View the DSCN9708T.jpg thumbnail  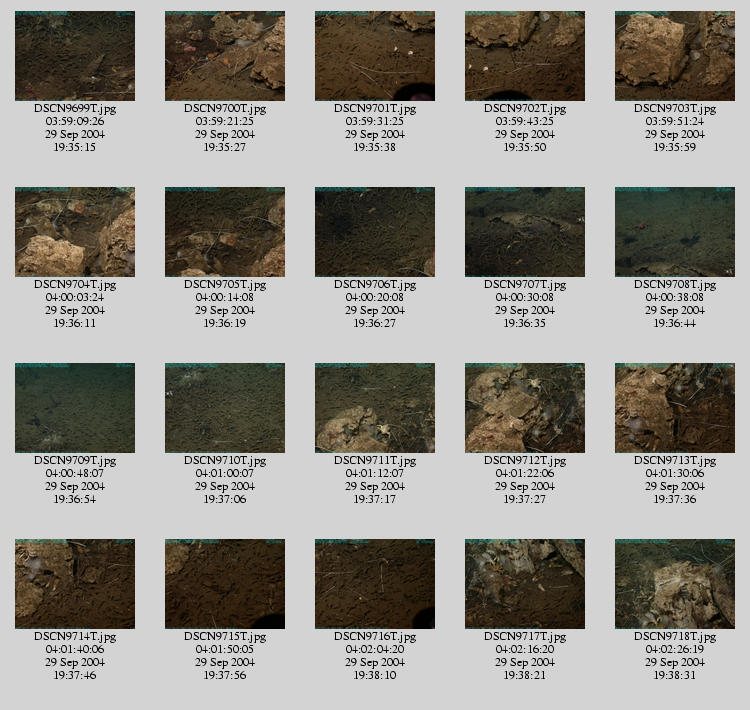point(675,232)
